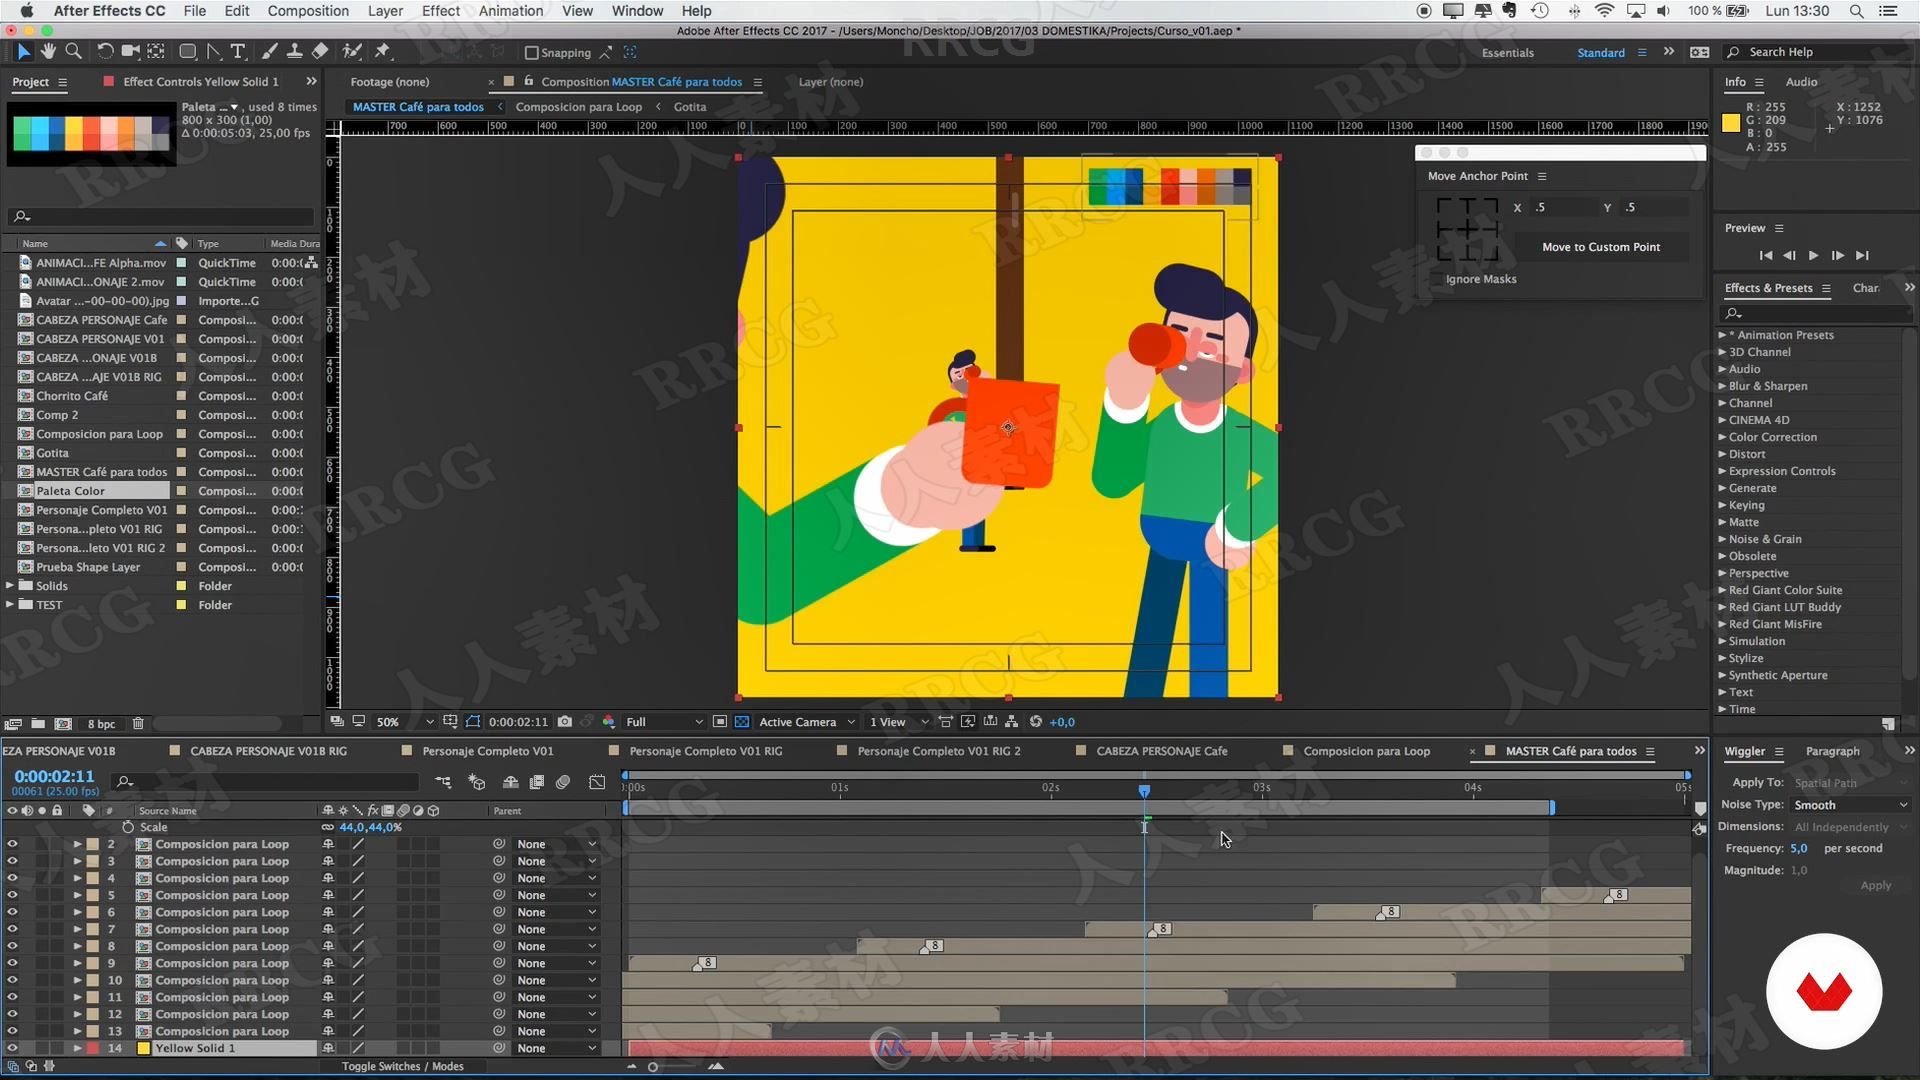1920x1080 pixels.
Task: Select the Hand tool
Action: click(x=48, y=51)
